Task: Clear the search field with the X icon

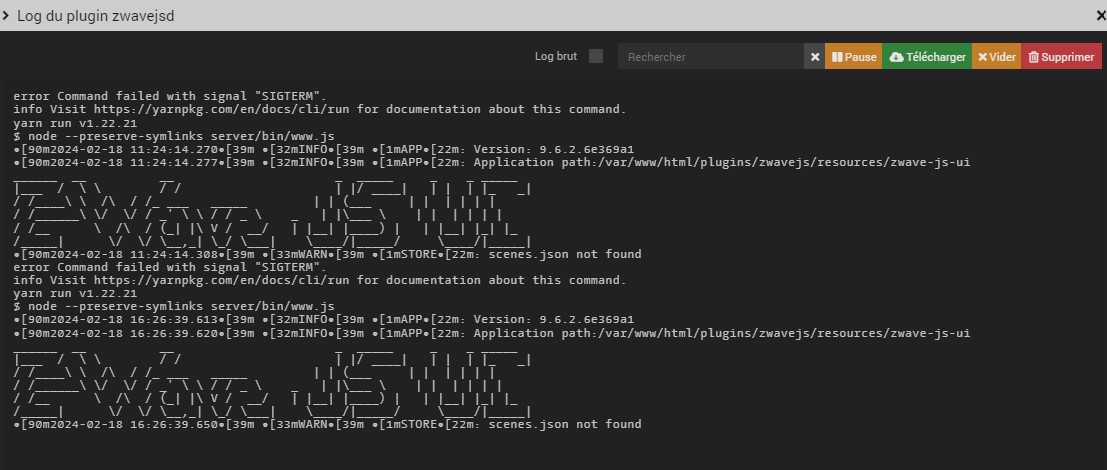Action: [815, 57]
